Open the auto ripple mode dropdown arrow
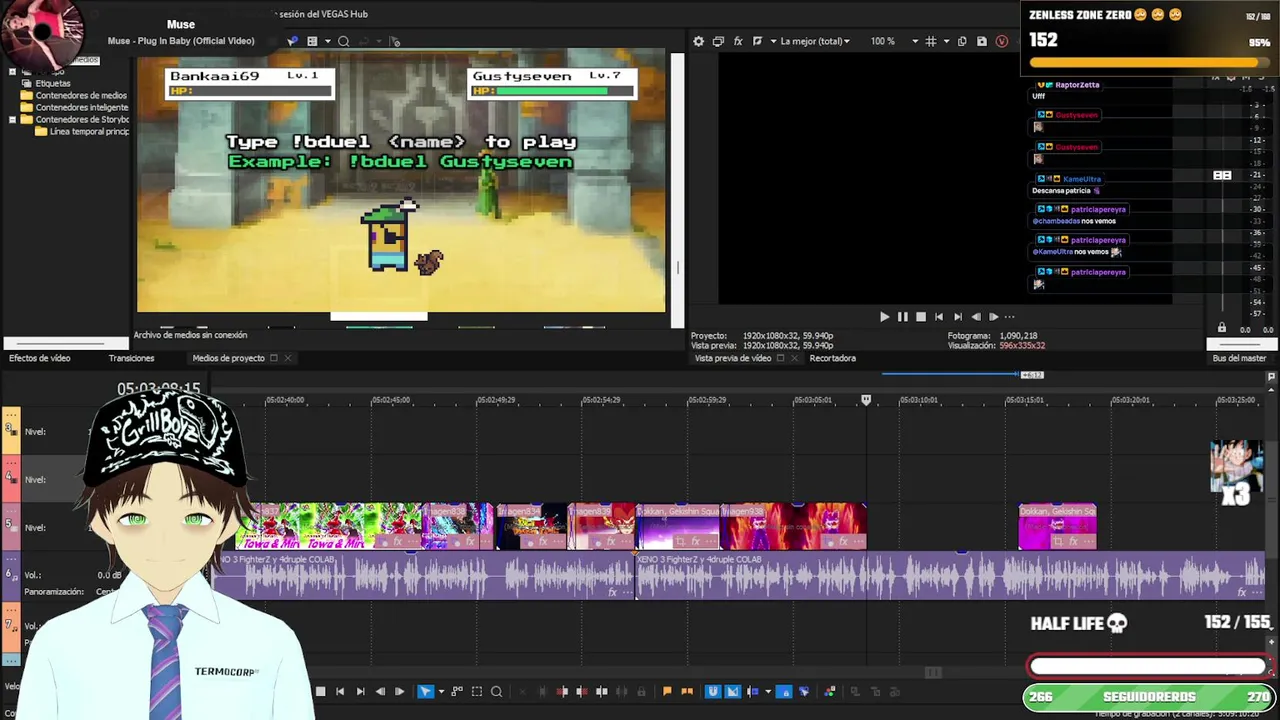This screenshot has height=720, width=1280. click(x=768, y=691)
